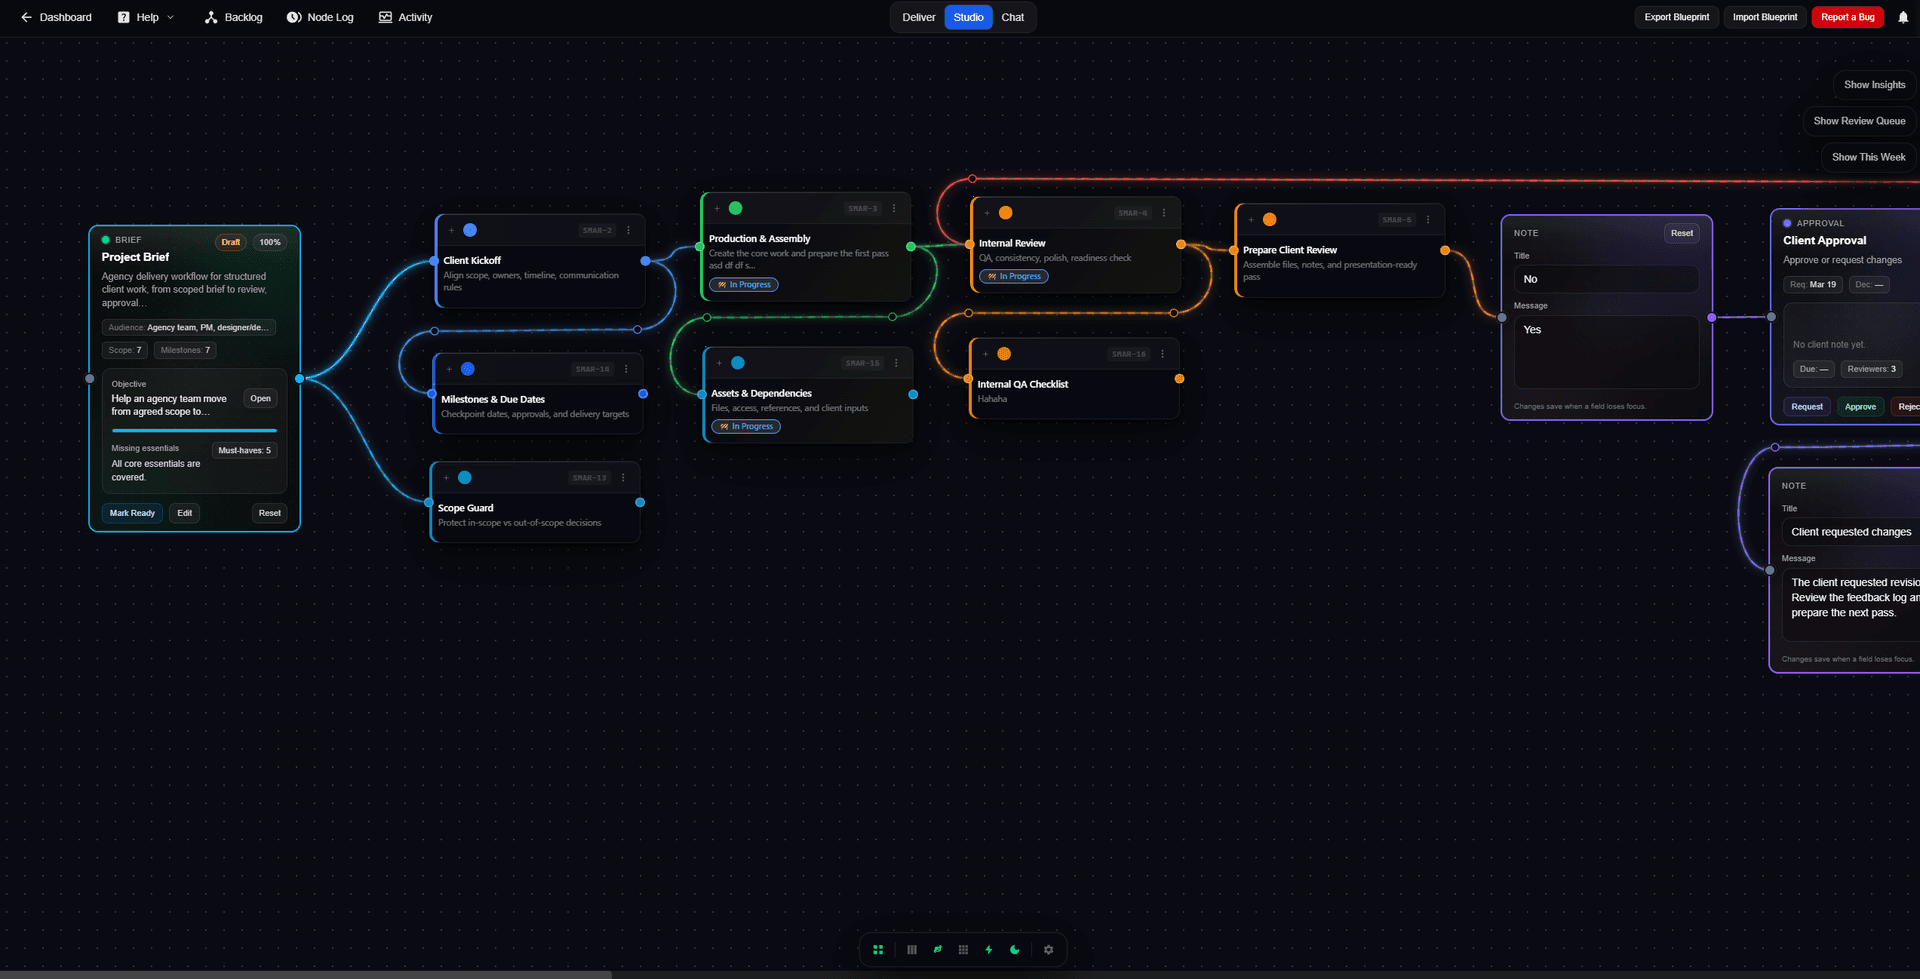Click plus icon on Scope Guard node
The height and width of the screenshot is (979, 1920).
click(x=446, y=478)
